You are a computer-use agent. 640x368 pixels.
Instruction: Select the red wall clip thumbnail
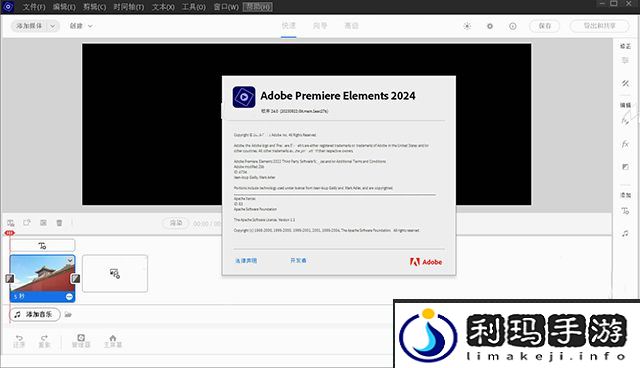(x=42, y=273)
